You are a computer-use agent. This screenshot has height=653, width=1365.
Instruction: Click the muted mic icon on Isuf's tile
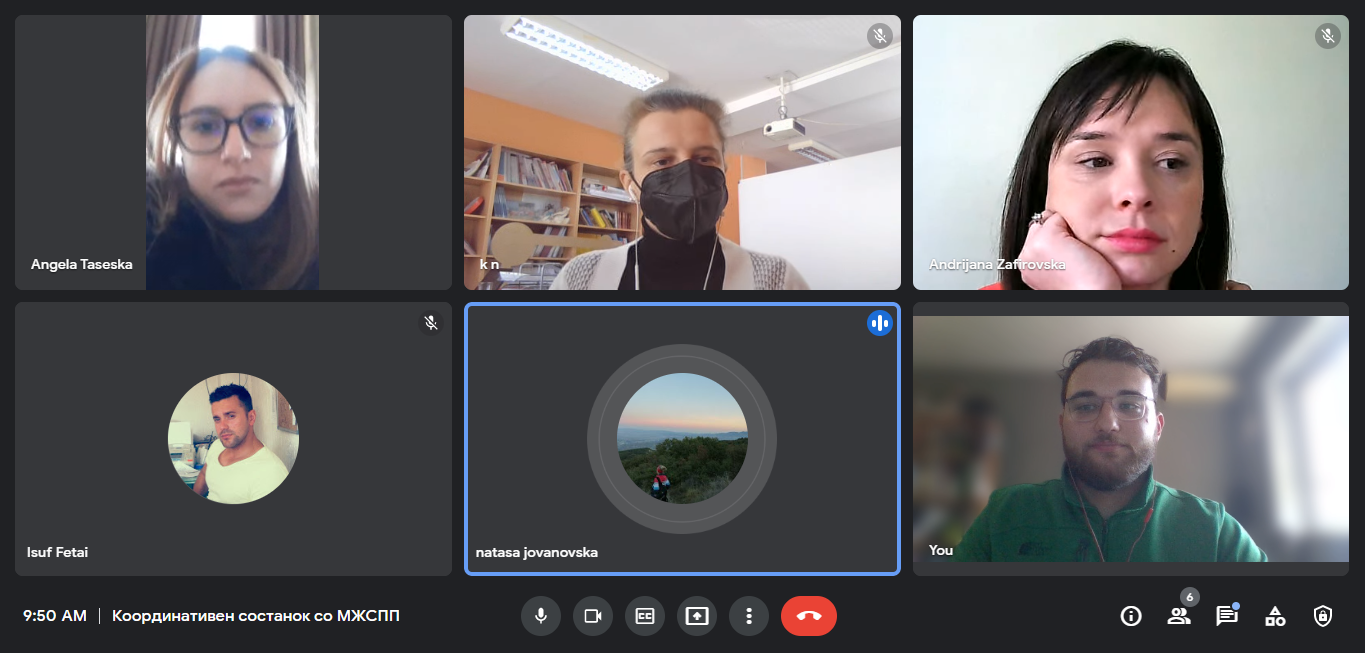[431, 323]
